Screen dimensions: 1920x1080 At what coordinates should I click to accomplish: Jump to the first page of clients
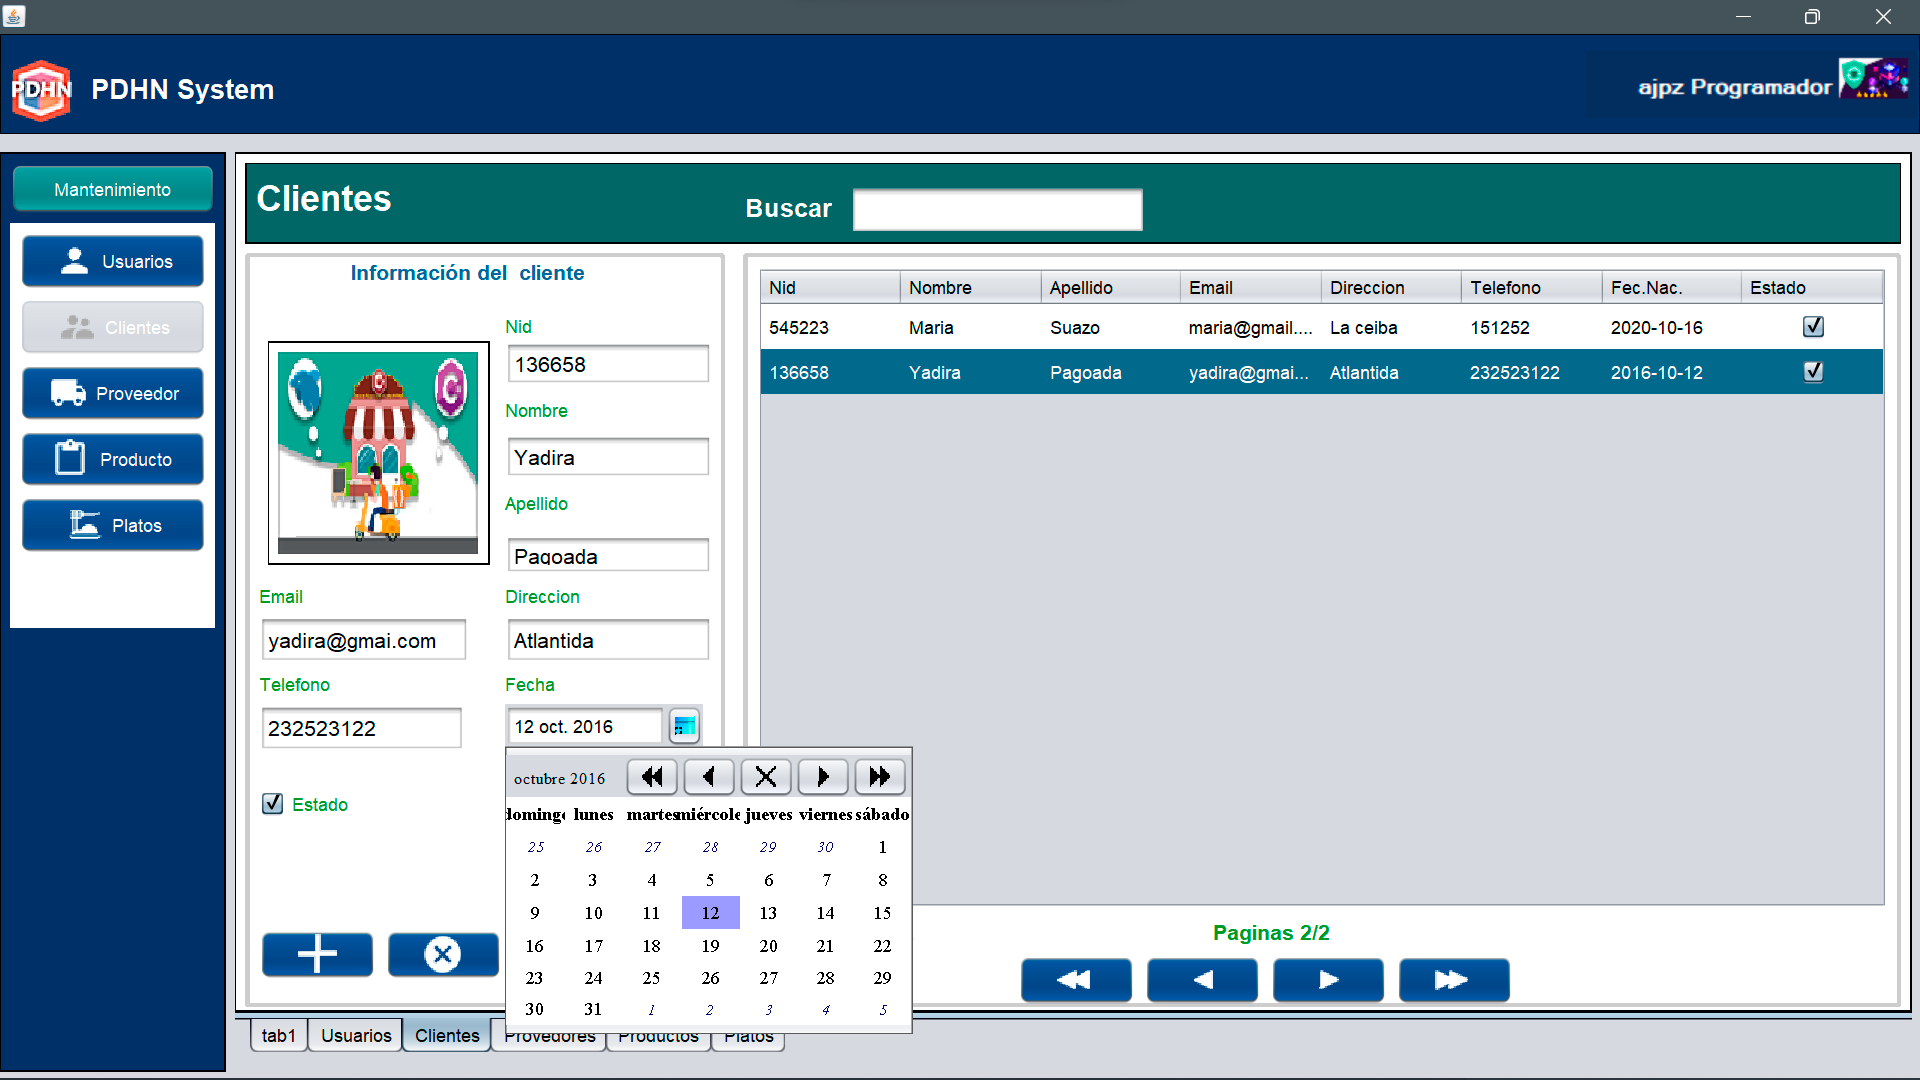point(1076,980)
